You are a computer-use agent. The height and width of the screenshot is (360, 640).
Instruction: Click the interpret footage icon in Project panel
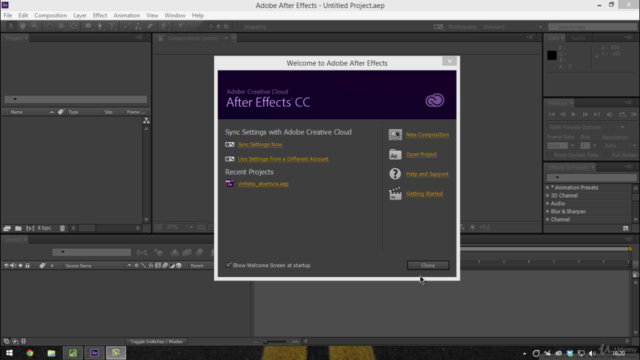[7, 228]
